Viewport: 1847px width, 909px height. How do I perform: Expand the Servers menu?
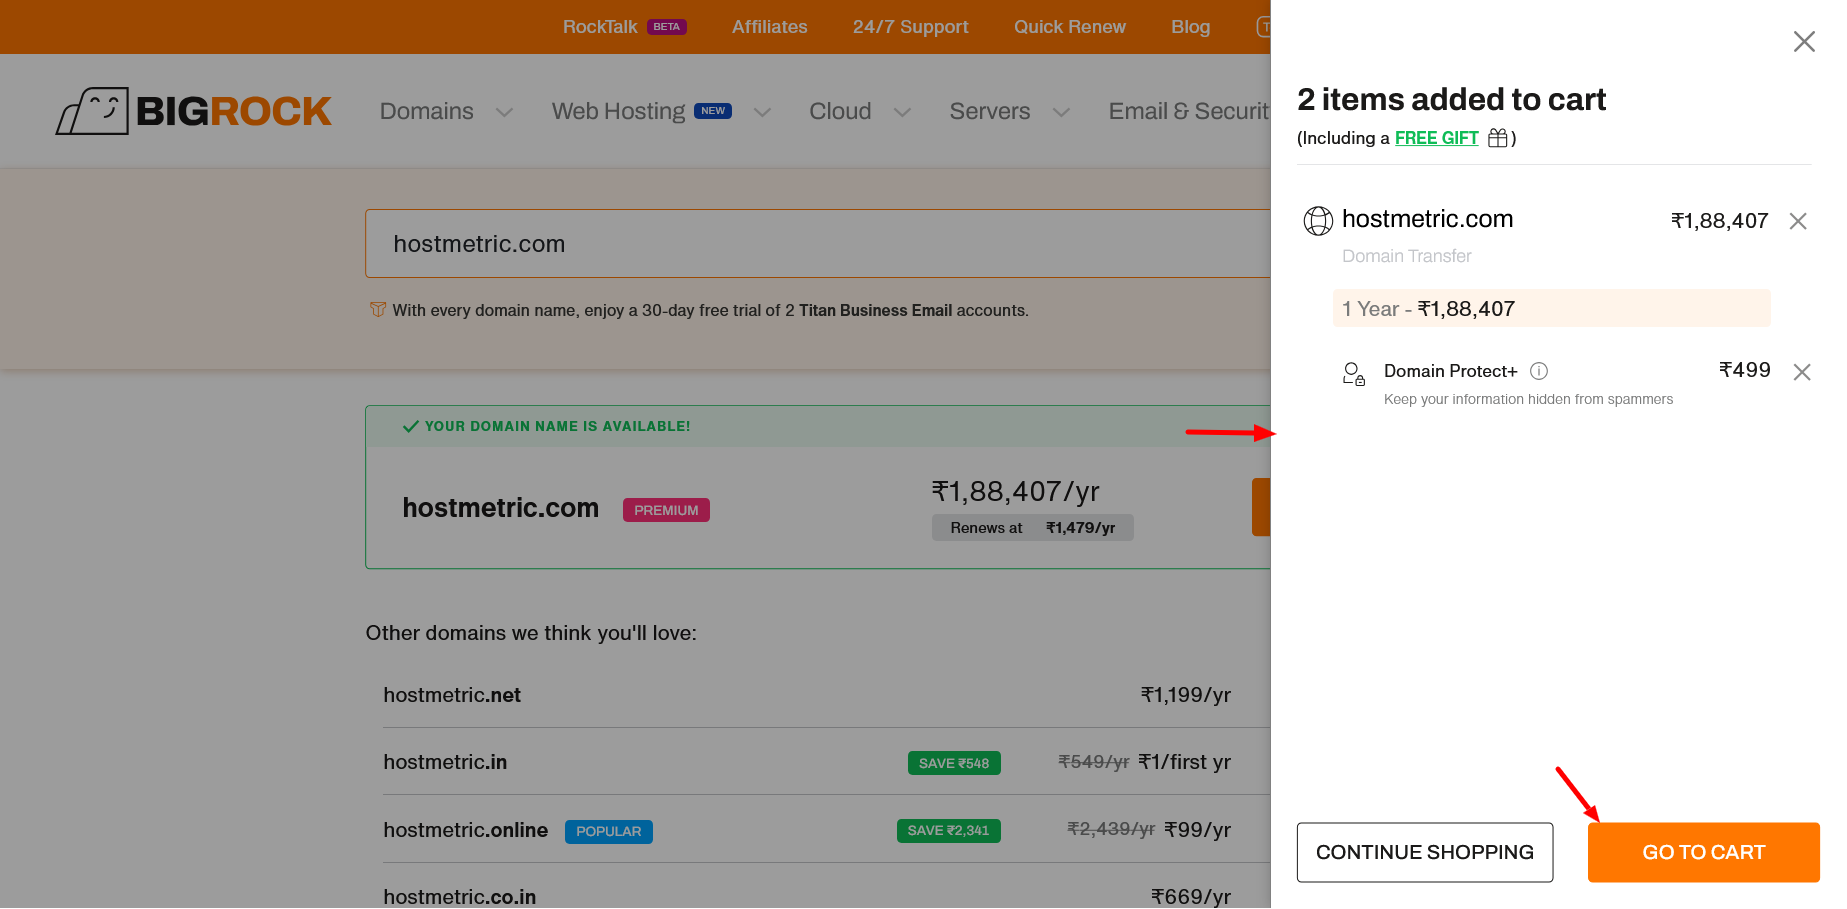click(1010, 111)
